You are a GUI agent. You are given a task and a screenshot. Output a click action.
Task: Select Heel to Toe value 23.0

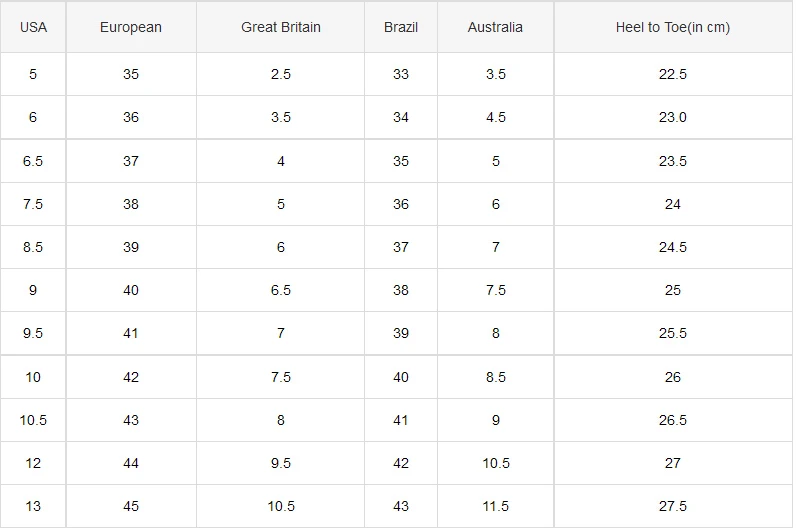673,117
